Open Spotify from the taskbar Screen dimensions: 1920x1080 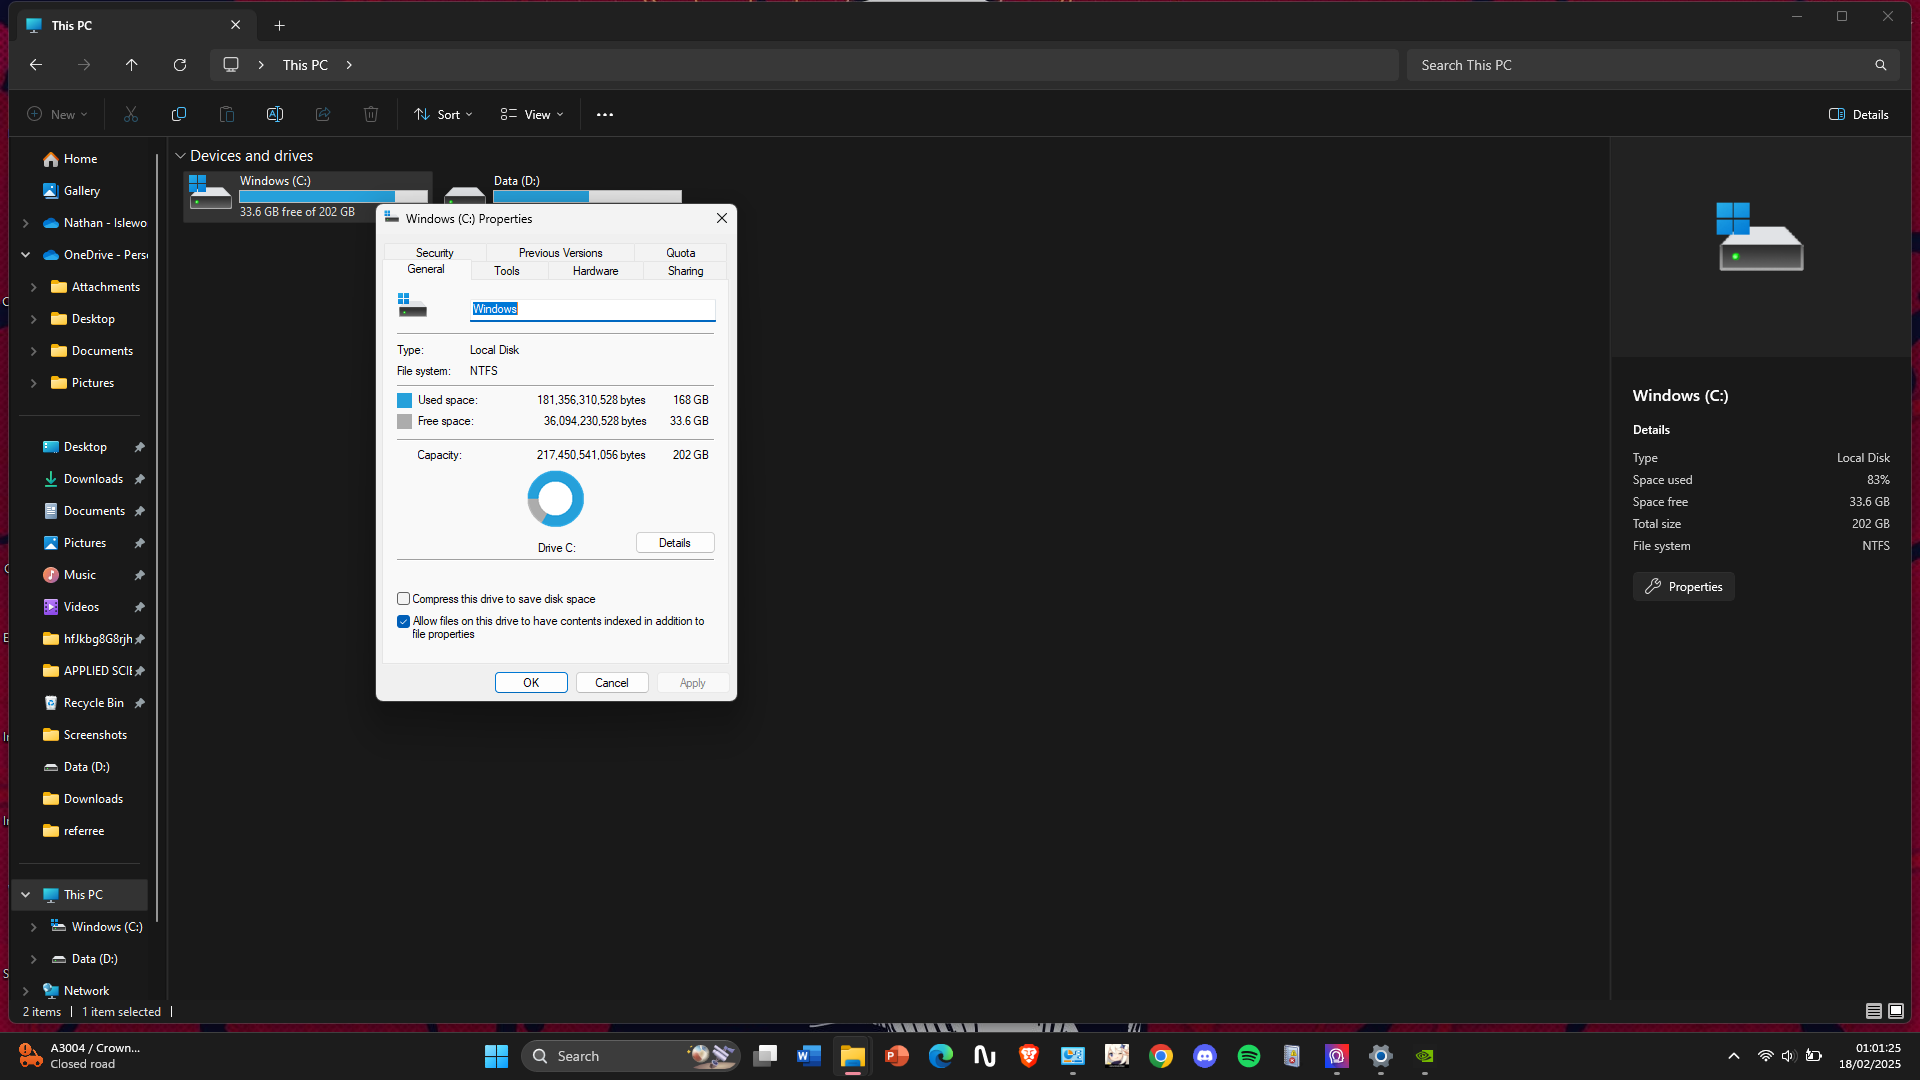(1249, 1056)
